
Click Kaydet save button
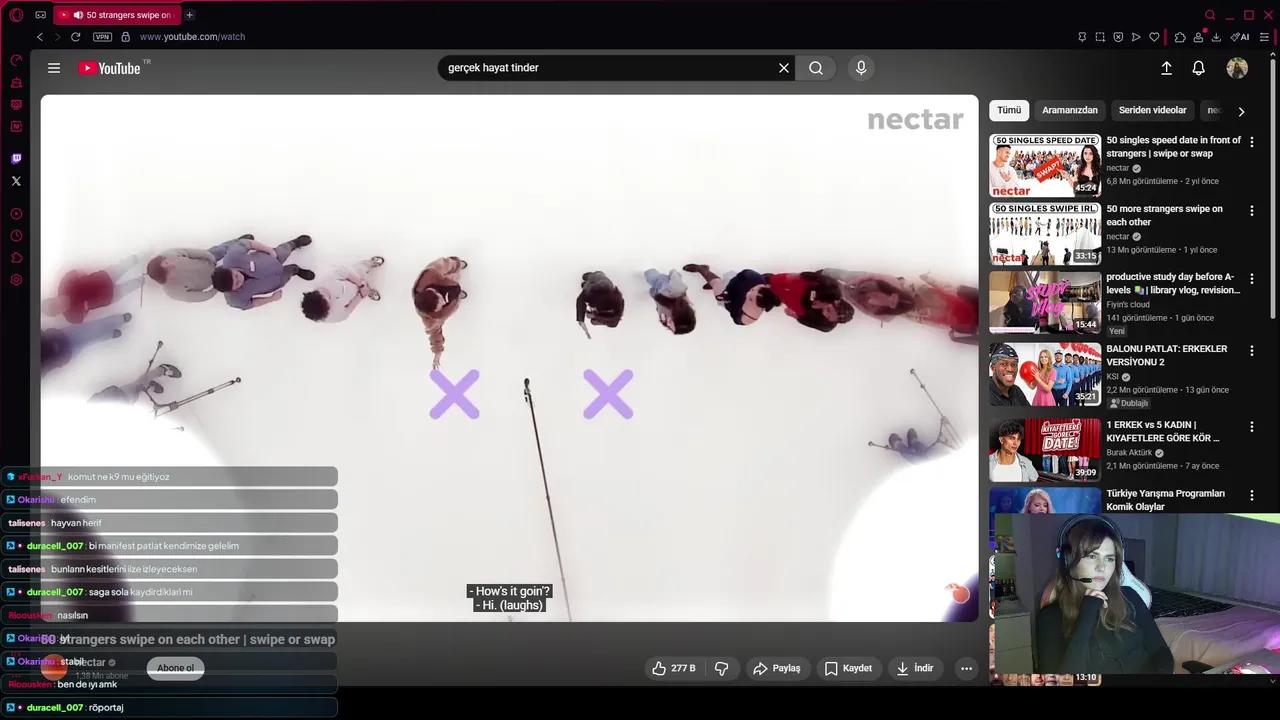pyautogui.click(x=848, y=668)
